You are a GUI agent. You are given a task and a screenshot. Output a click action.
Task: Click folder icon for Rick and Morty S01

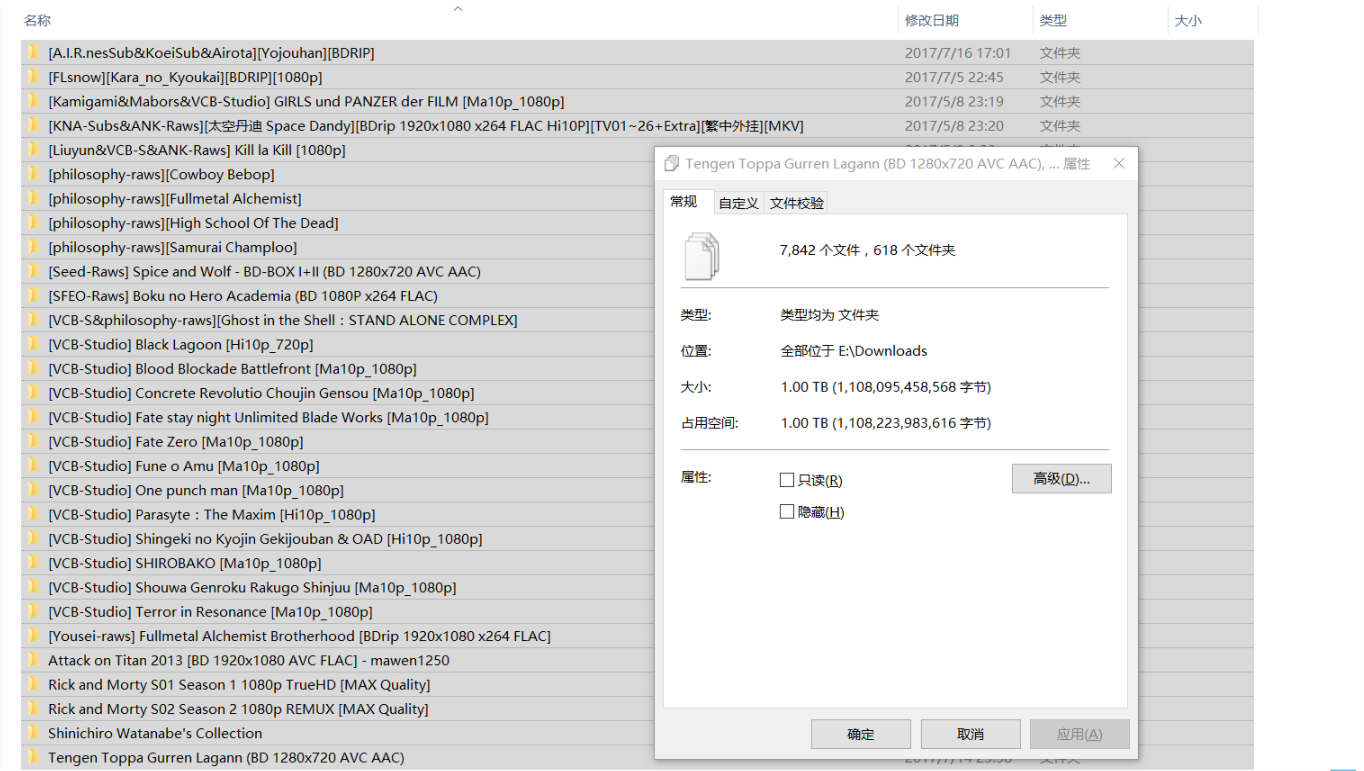click(33, 684)
